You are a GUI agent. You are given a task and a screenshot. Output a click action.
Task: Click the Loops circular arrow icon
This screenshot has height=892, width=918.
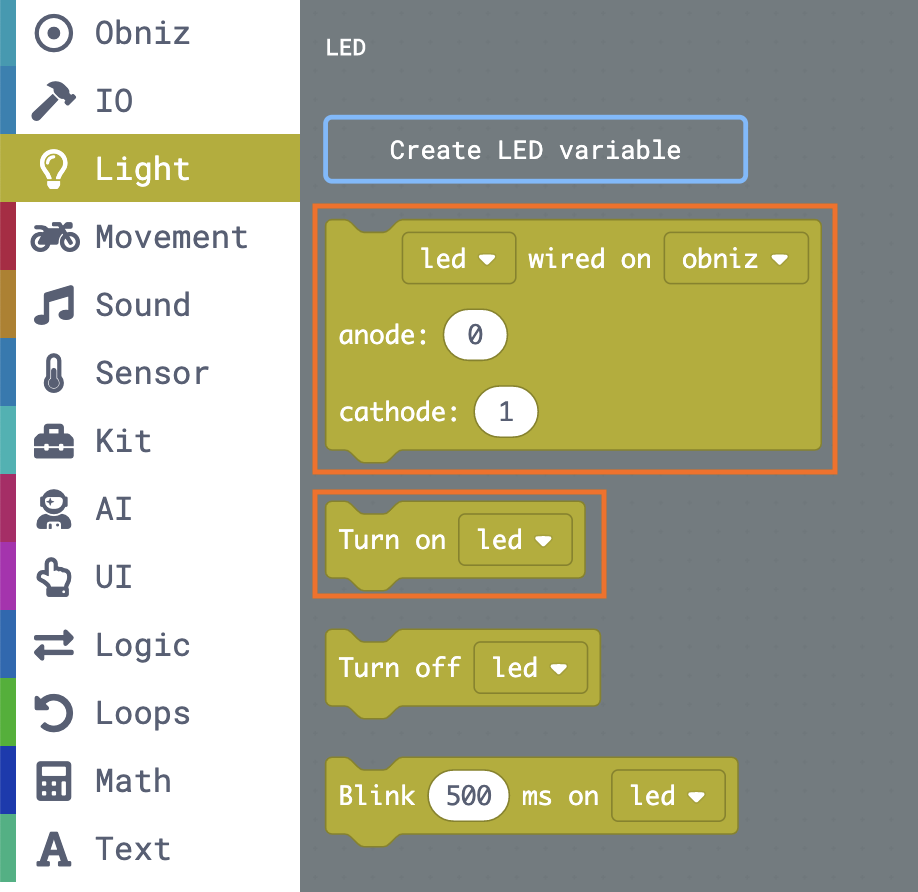tap(54, 713)
